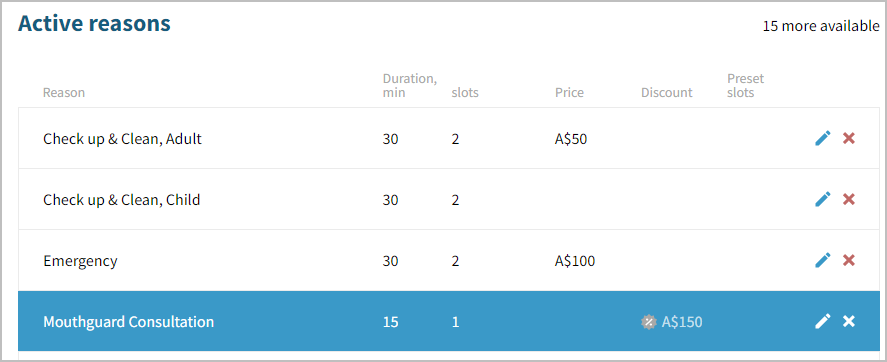Image resolution: width=887 pixels, height=362 pixels.
Task: Click the Check up & Clean, Adult name
Action: tap(122, 139)
